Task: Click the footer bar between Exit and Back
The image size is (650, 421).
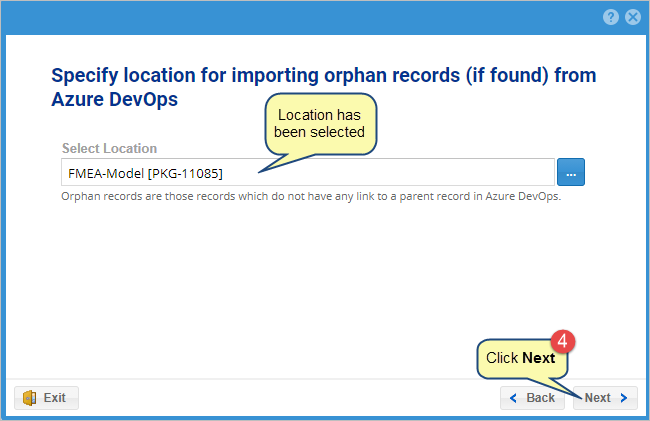Action: tap(290, 398)
